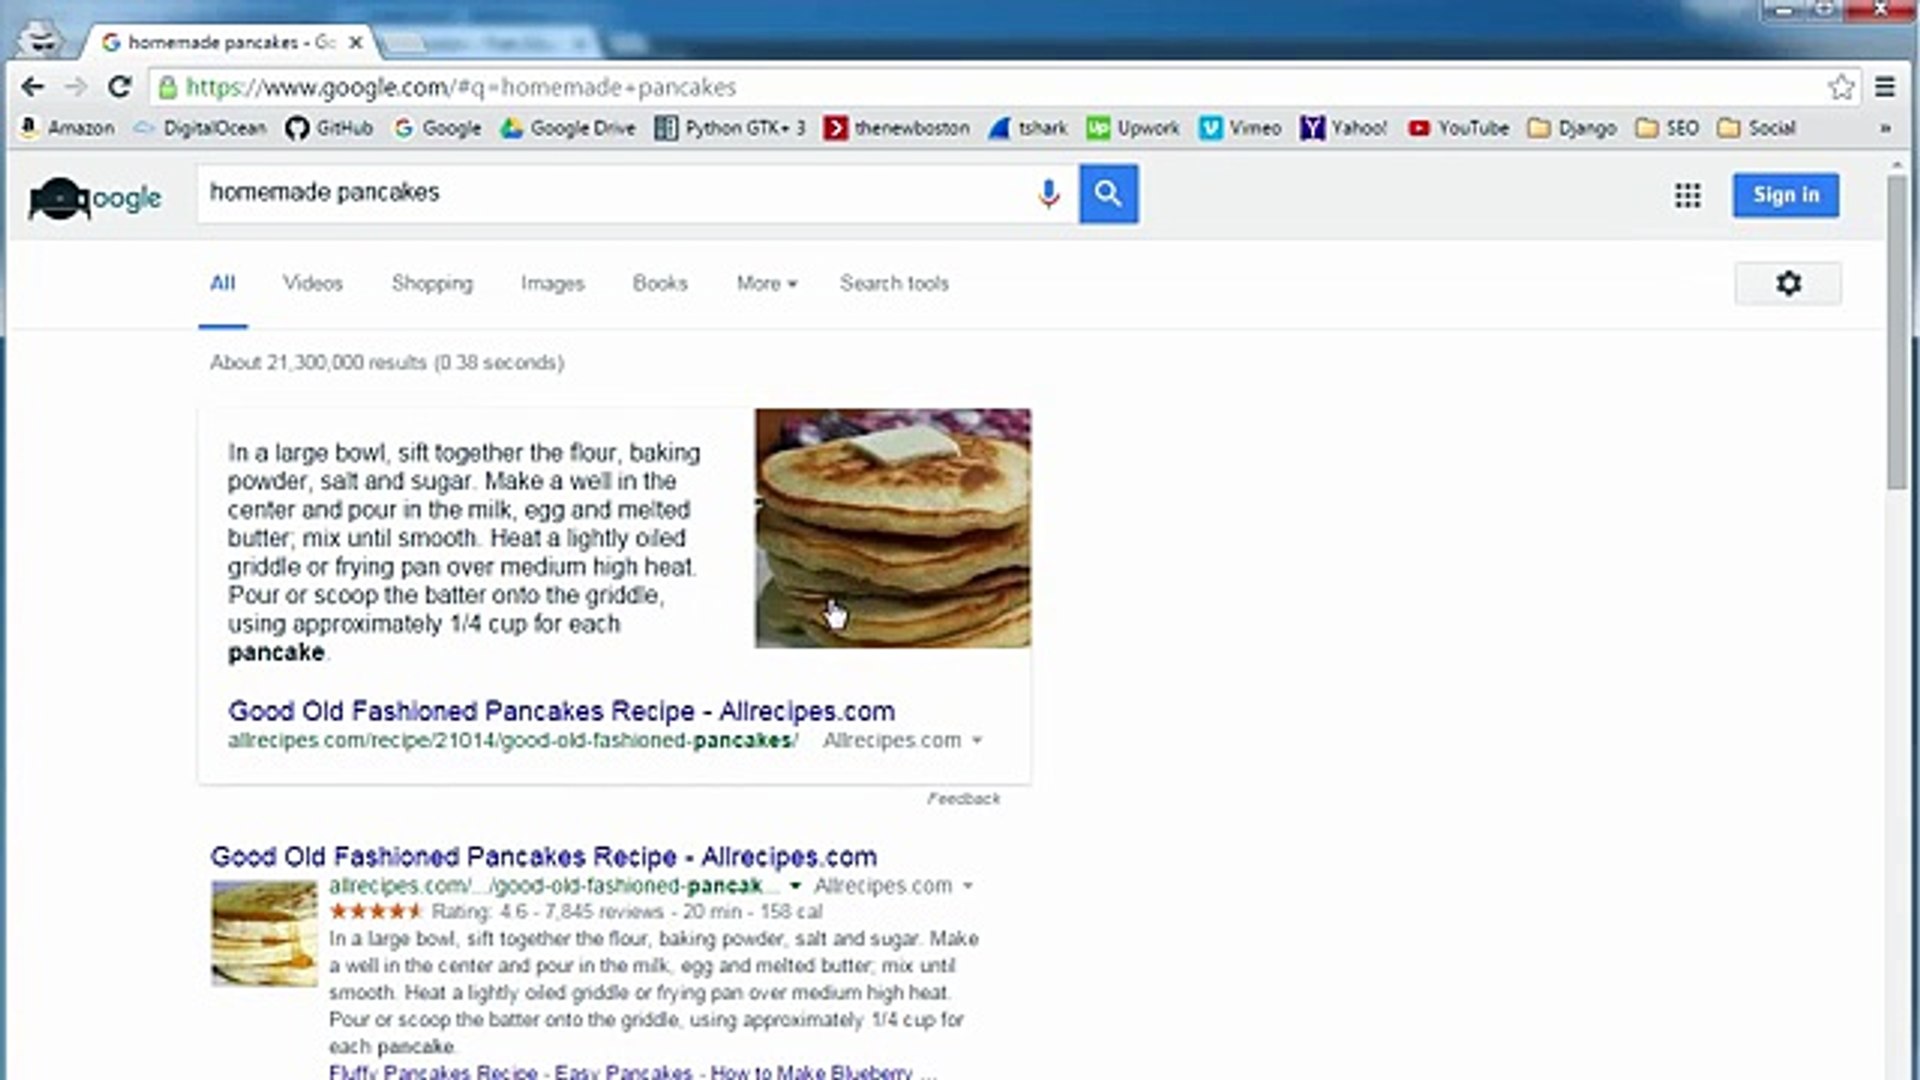Switch to the Images tab
This screenshot has height=1080, width=1920.
pyautogui.click(x=552, y=283)
